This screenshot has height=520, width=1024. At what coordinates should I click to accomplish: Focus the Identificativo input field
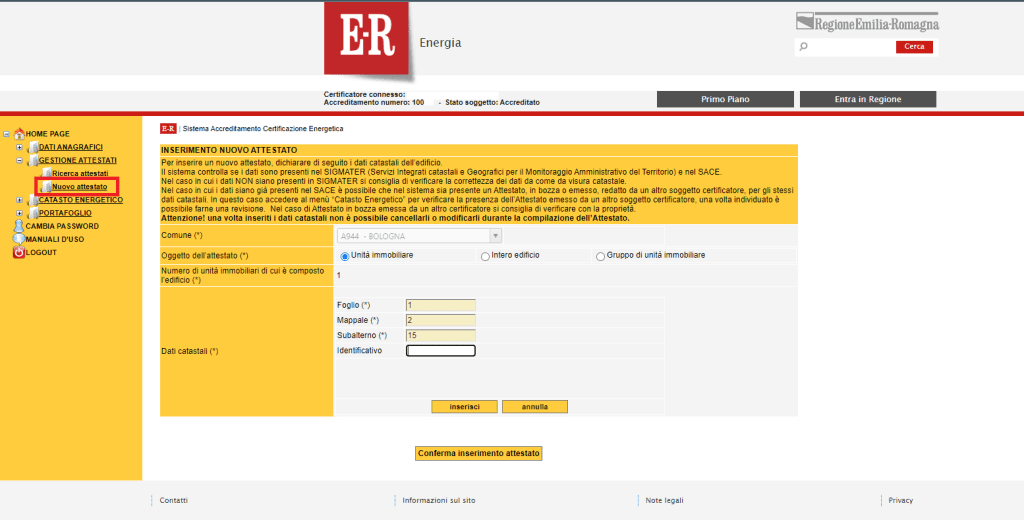point(441,351)
